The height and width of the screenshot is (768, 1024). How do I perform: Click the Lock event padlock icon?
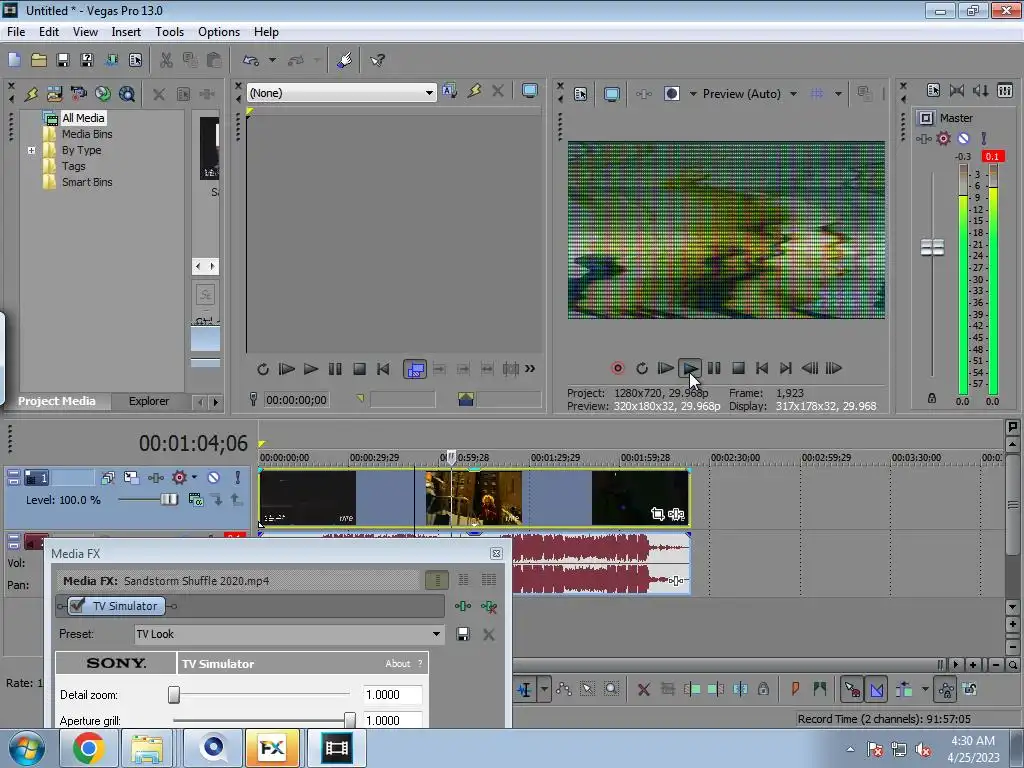pyautogui.click(x=763, y=688)
